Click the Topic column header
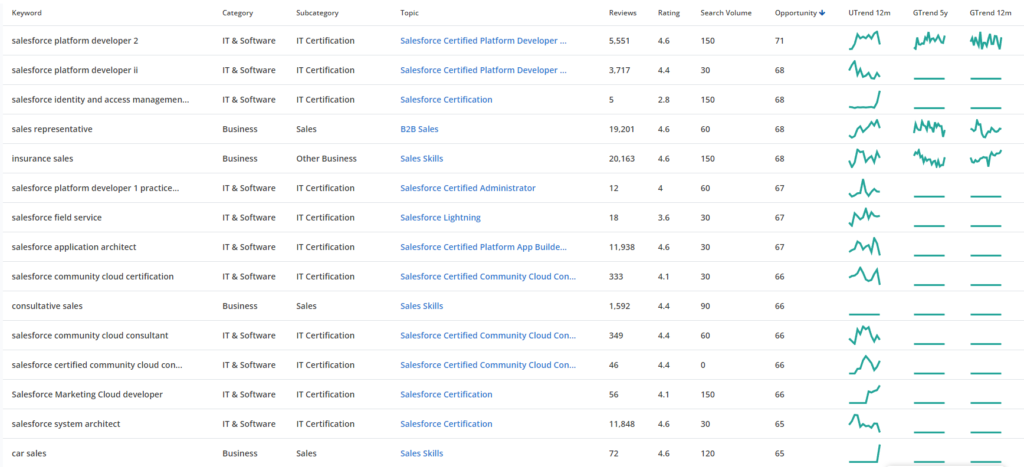The width and height of the screenshot is (1024, 467). (409, 13)
